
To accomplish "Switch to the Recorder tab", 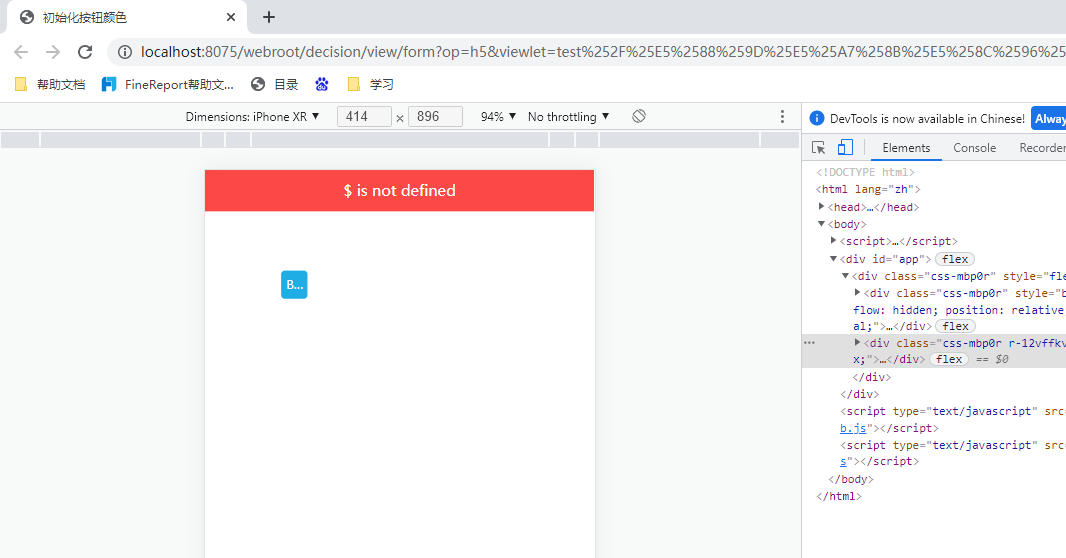I will point(1042,147).
